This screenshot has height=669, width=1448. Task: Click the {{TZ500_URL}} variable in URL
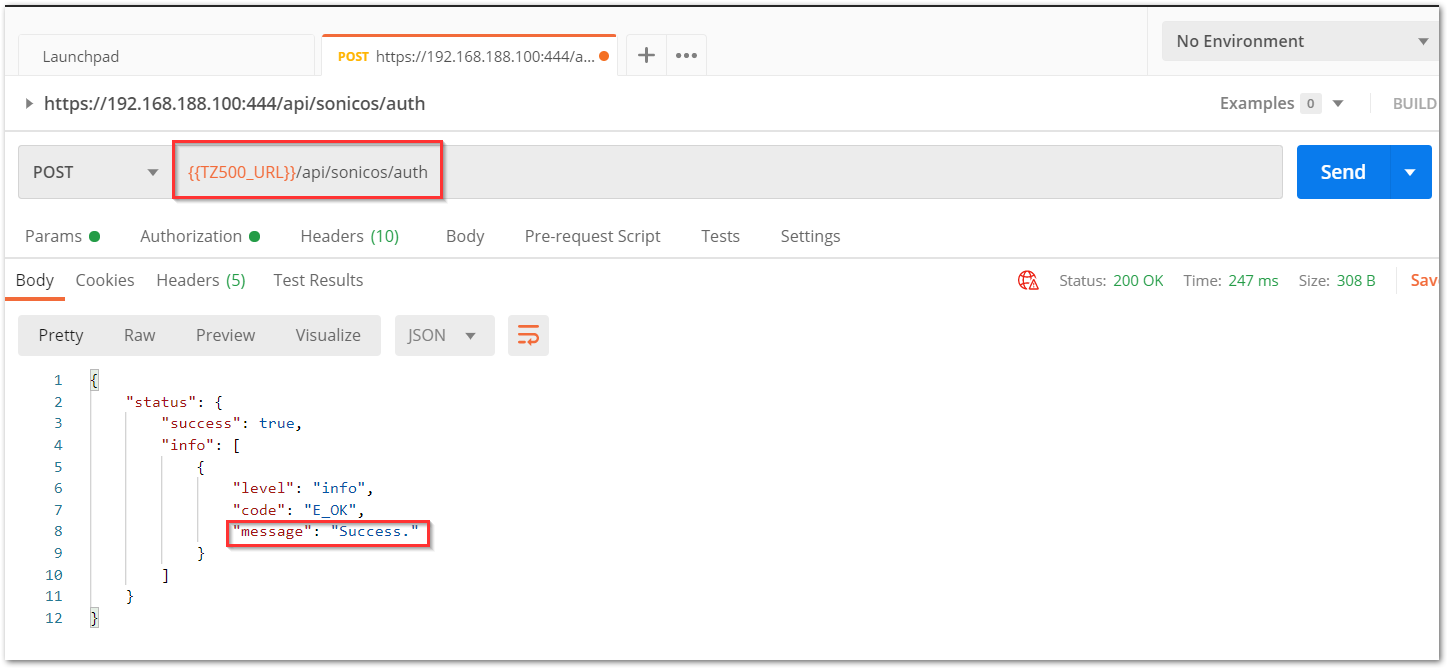[x=242, y=172]
